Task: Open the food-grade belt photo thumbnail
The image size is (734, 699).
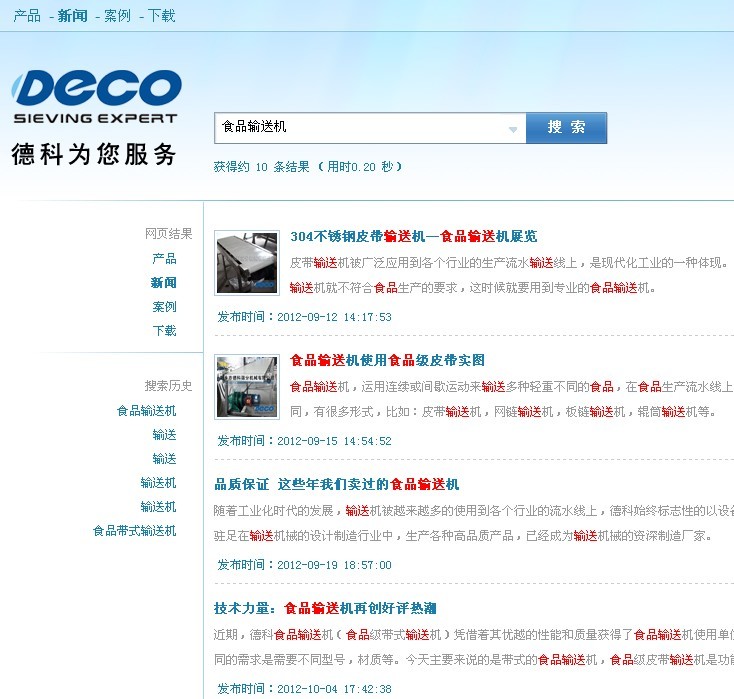Action: click(x=247, y=387)
